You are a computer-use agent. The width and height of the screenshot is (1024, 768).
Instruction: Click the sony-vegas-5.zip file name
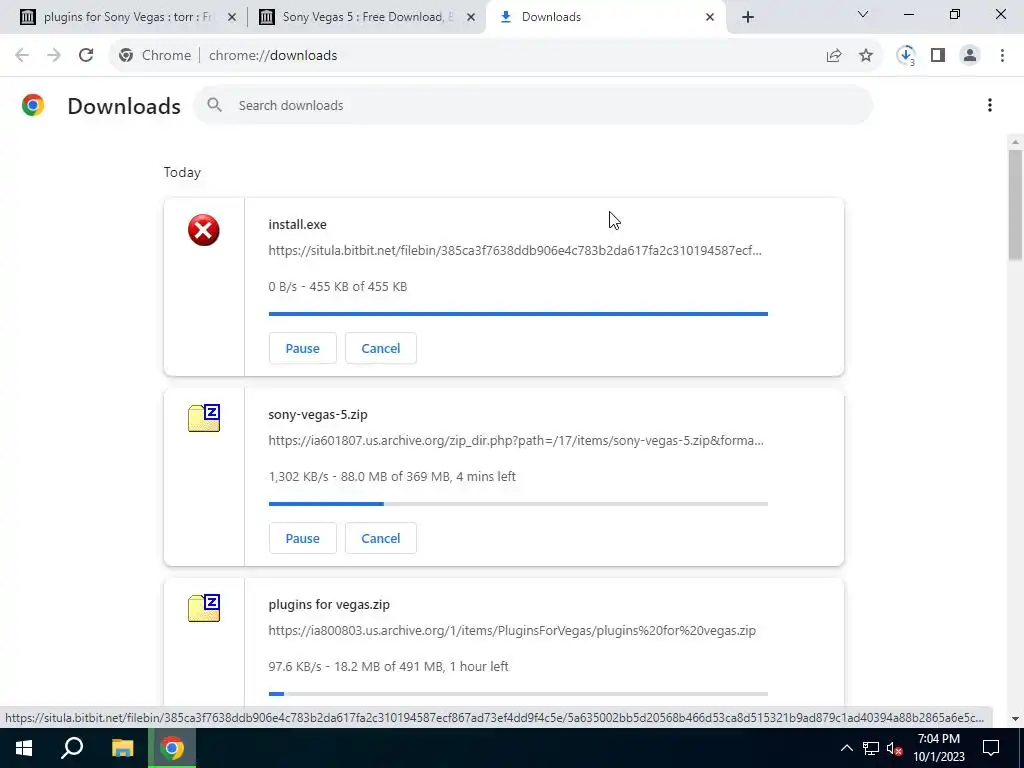(318, 414)
